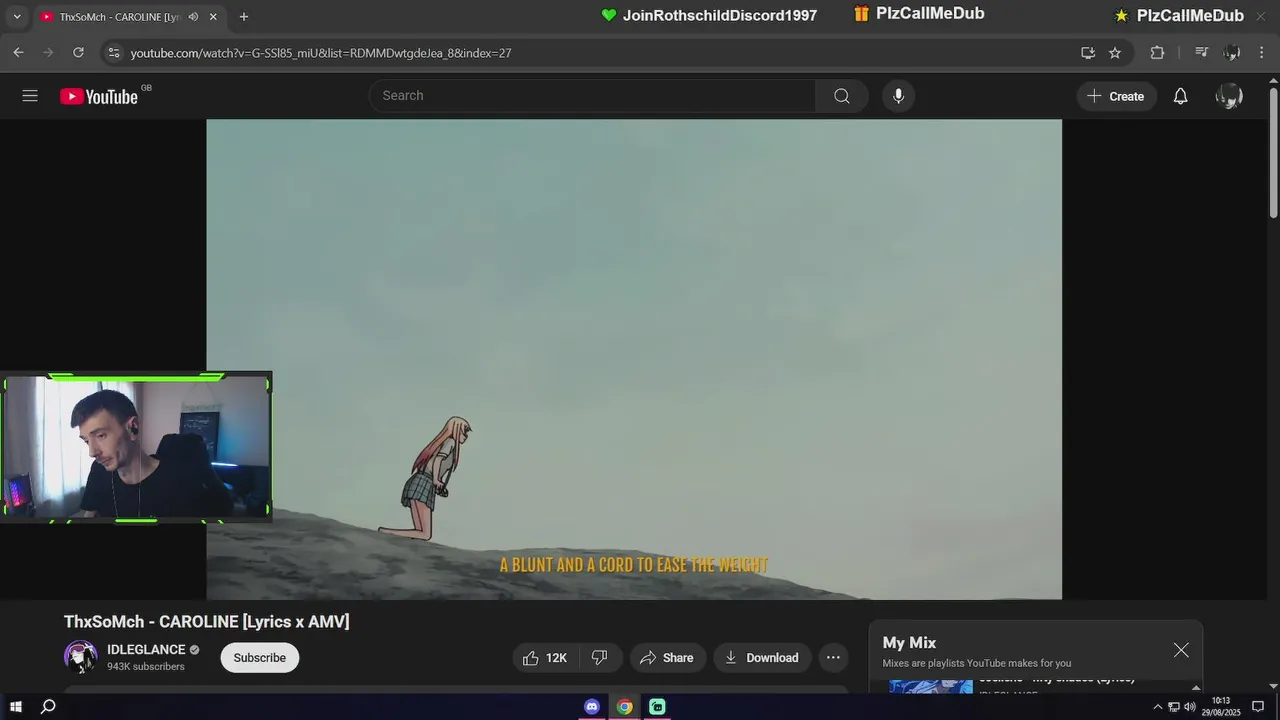
Task: Click the page scrollbar down arrow
Action: [1273, 686]
